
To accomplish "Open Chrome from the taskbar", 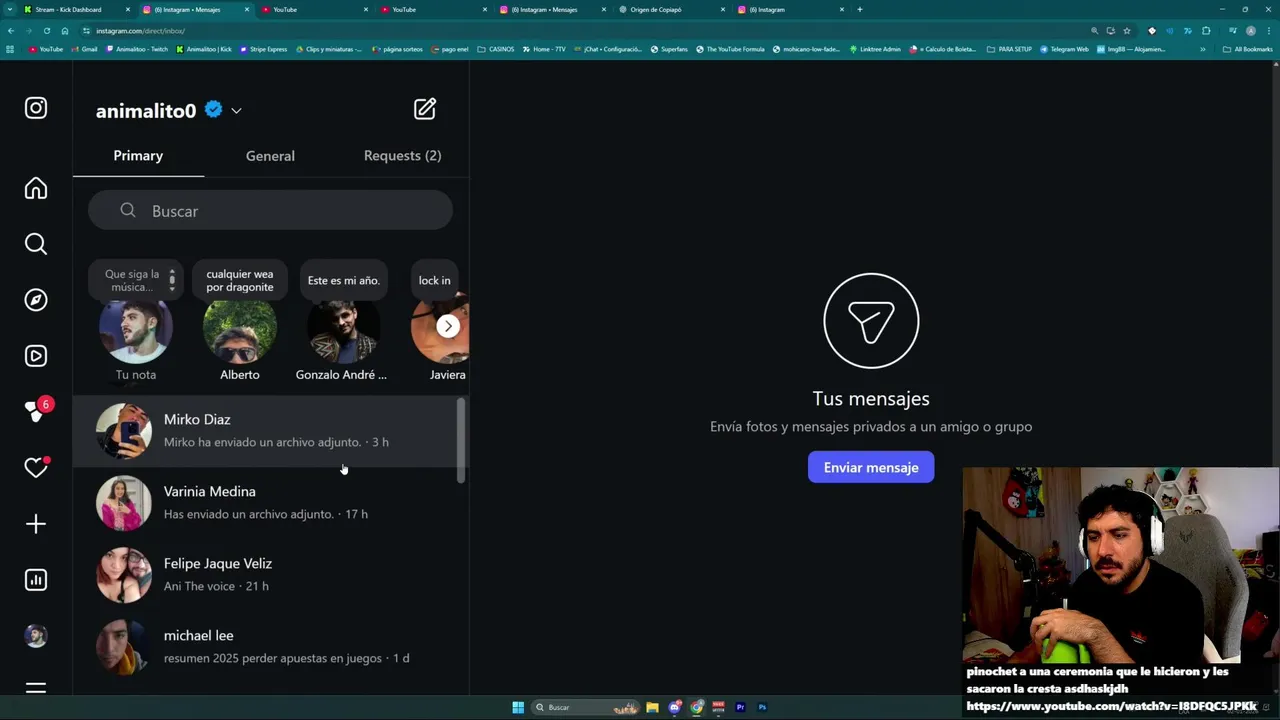I will (x=697, y=707).
